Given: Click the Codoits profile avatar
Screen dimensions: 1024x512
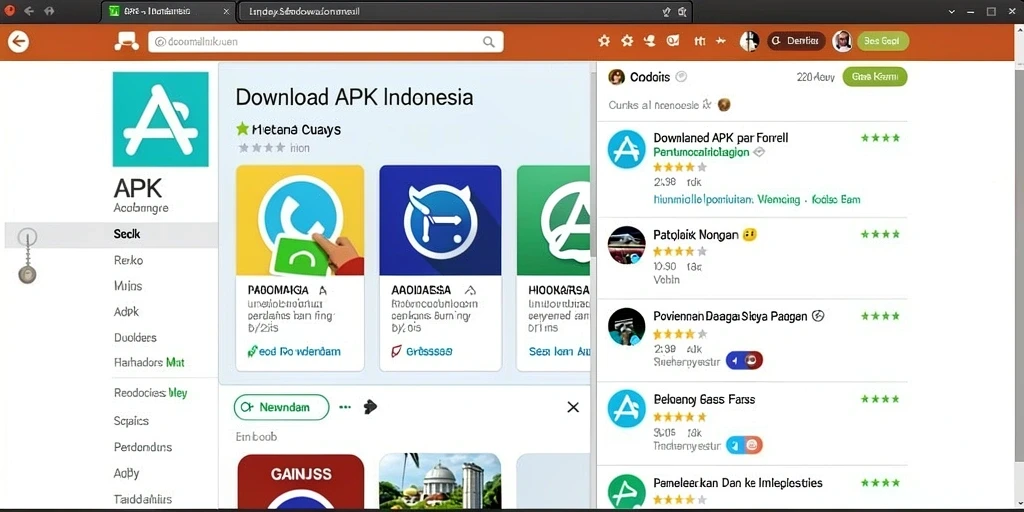Looking at the screenshot, I should pyautogui.click(x=616, y=77).
